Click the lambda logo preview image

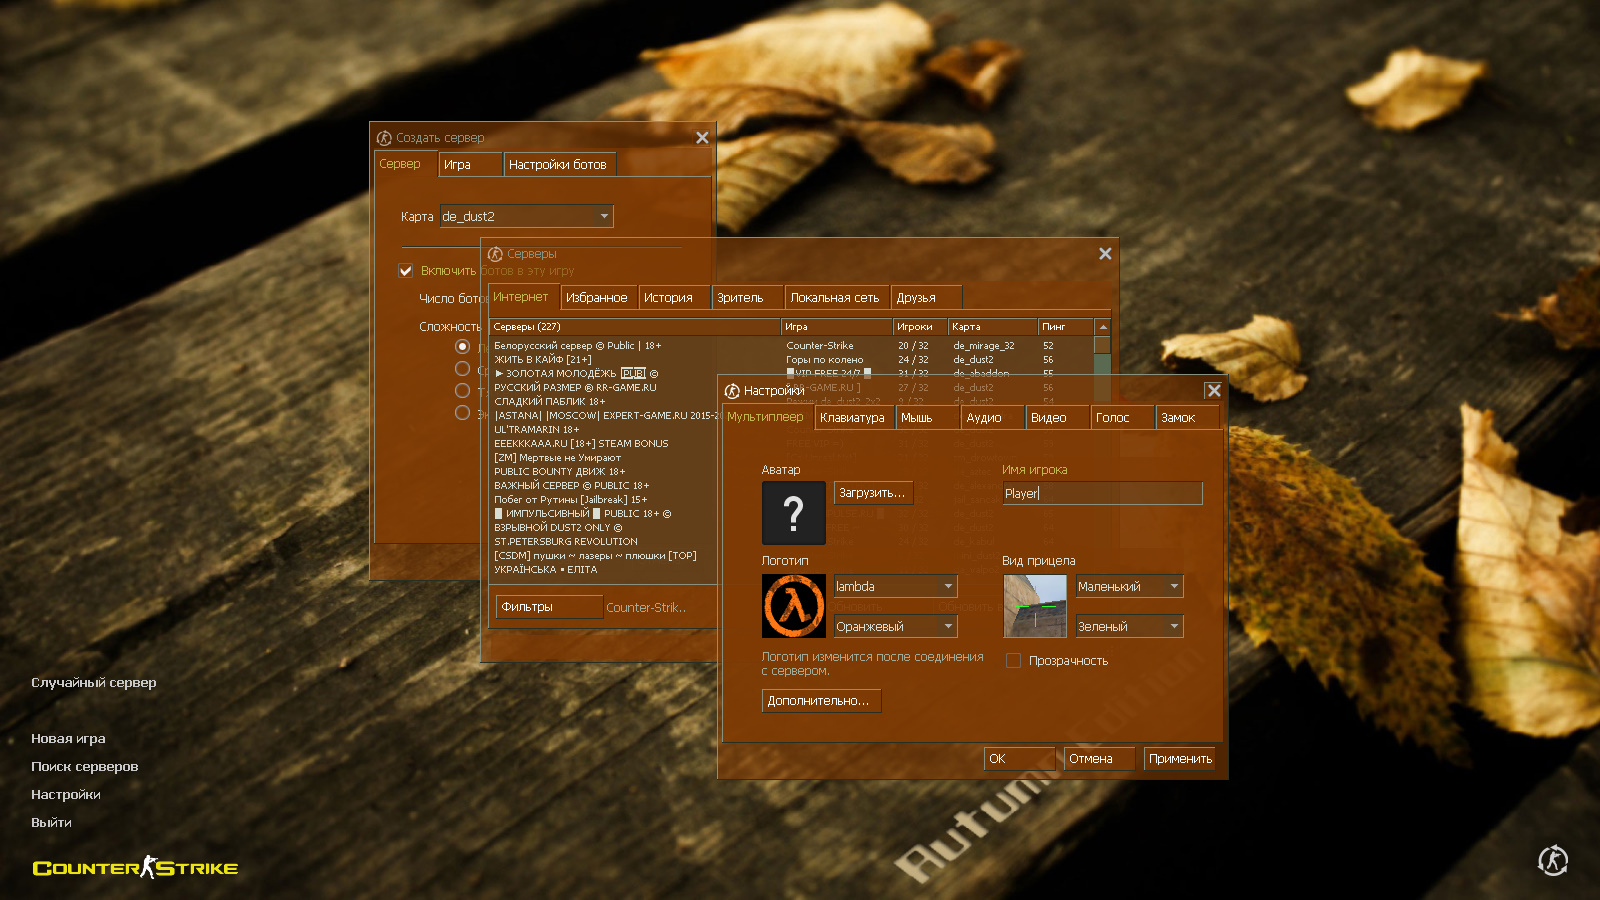point(793,606)
